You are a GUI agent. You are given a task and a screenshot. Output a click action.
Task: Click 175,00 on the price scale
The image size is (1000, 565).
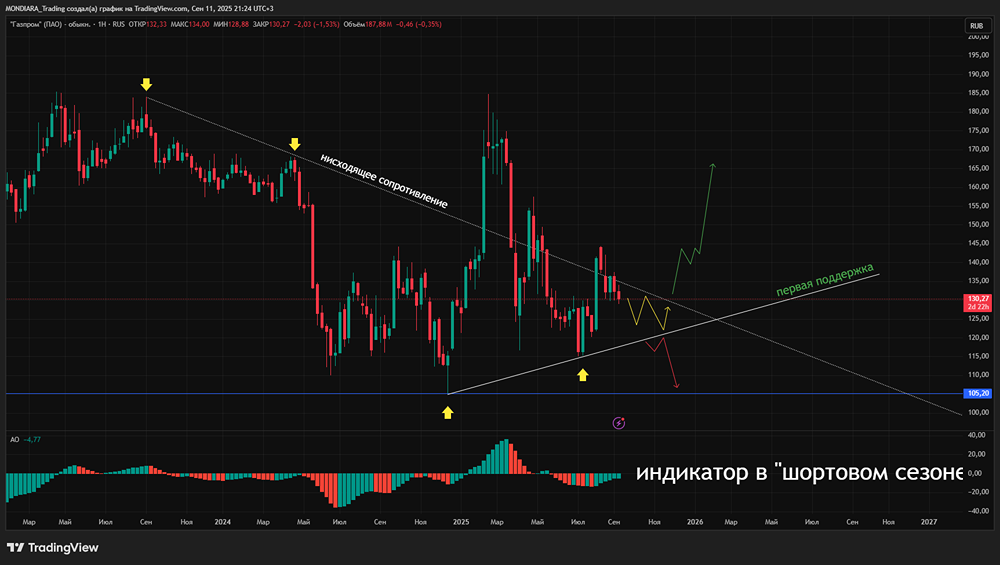[x=978, y=130]
